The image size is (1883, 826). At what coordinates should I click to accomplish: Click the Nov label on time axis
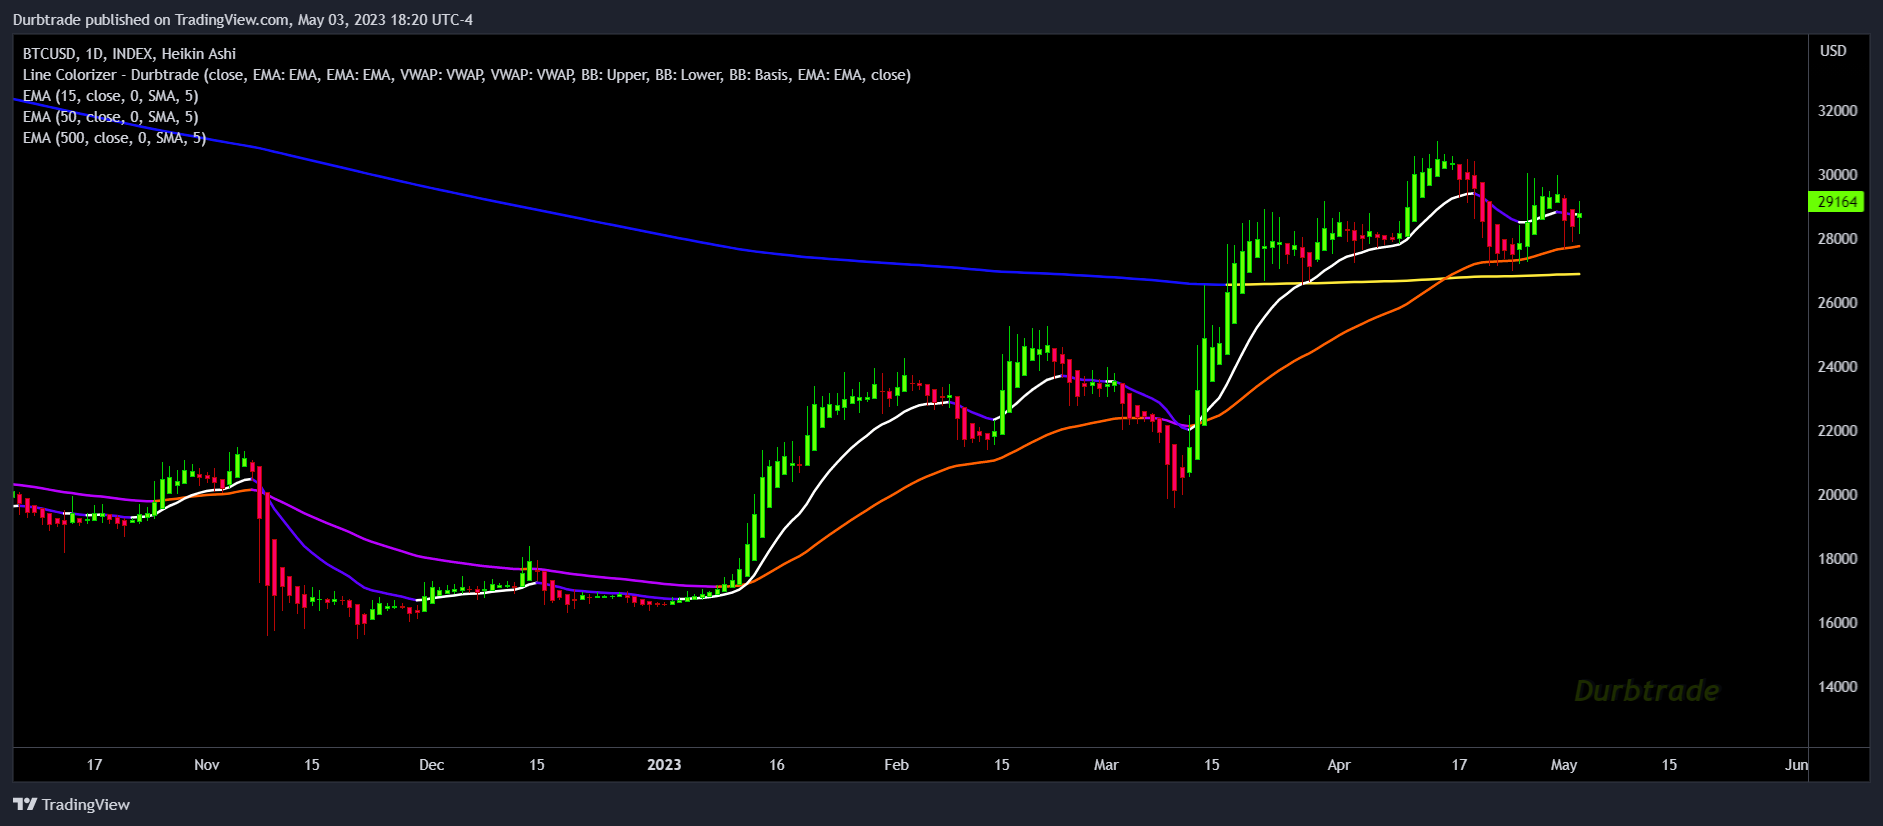pos(206,764)
